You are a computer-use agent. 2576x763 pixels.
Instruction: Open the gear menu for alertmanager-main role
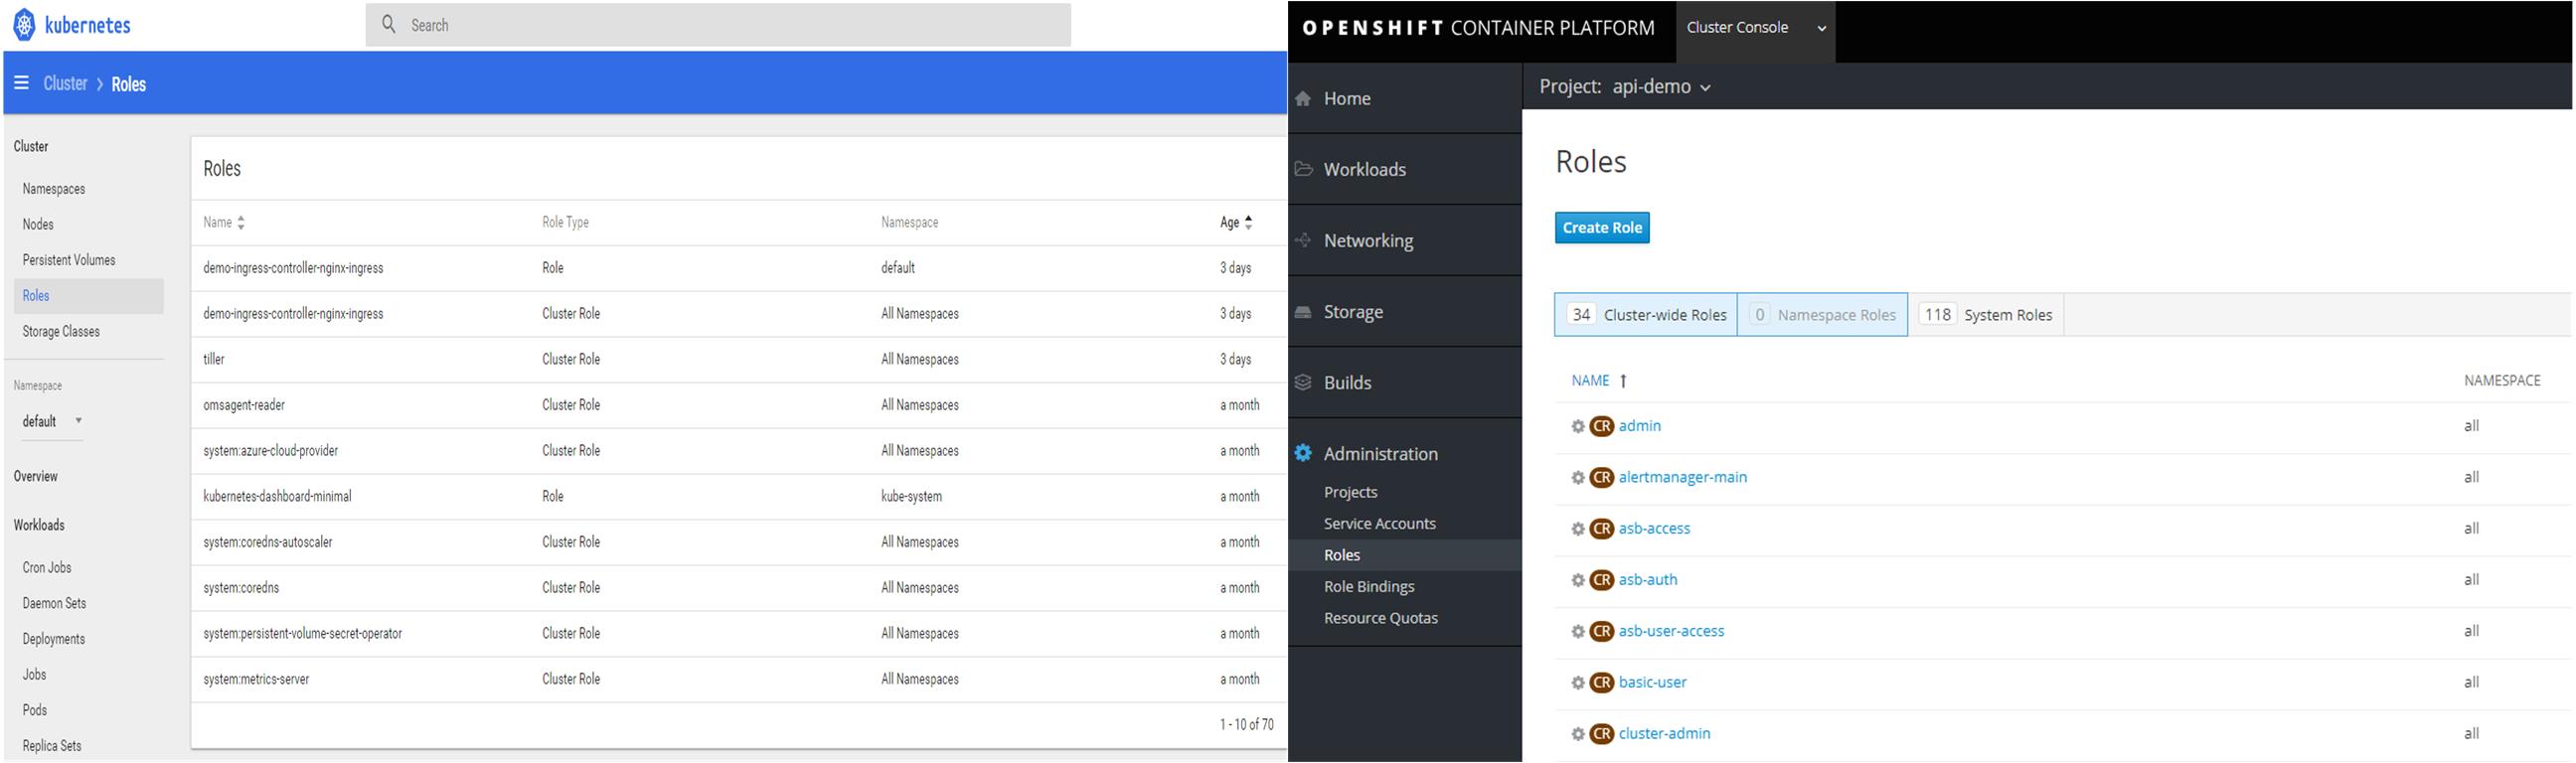coord(1578,478)
